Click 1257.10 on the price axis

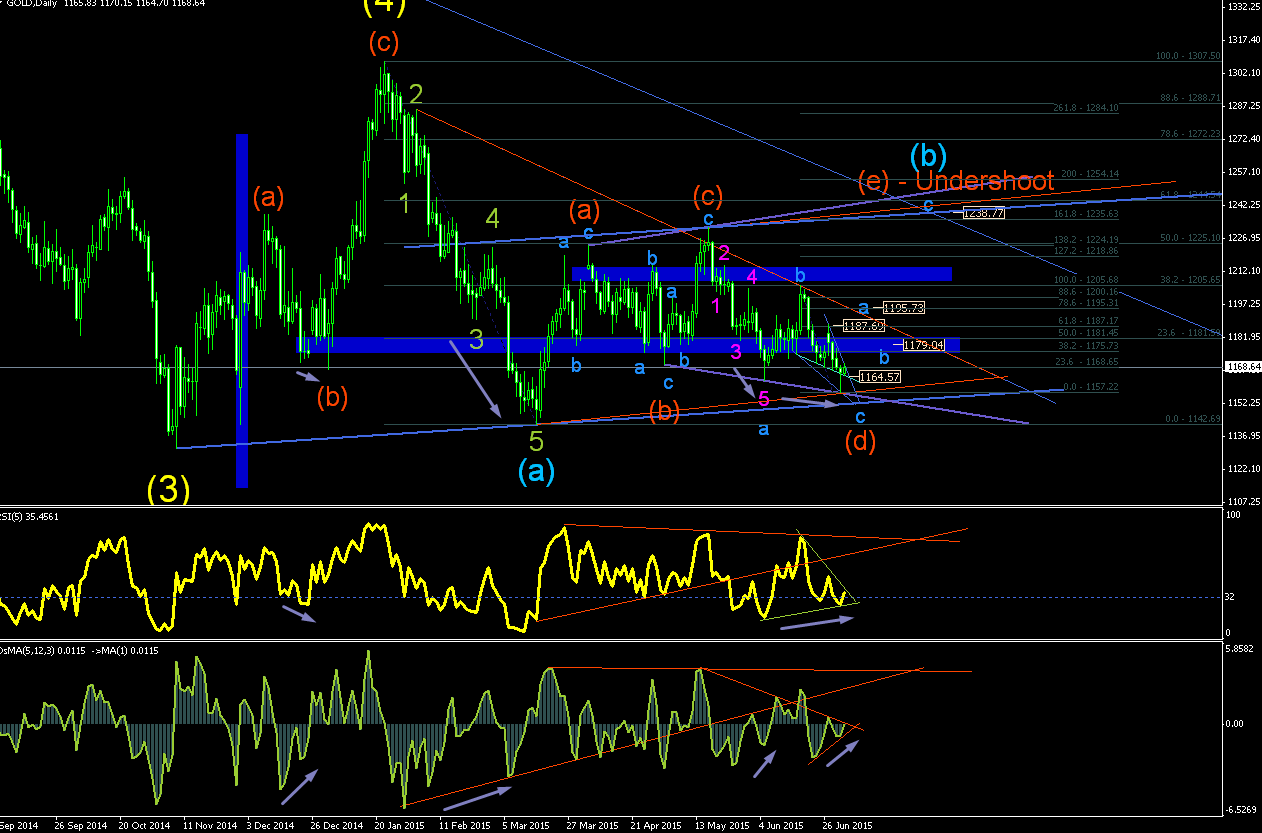tap(1243, 172)
